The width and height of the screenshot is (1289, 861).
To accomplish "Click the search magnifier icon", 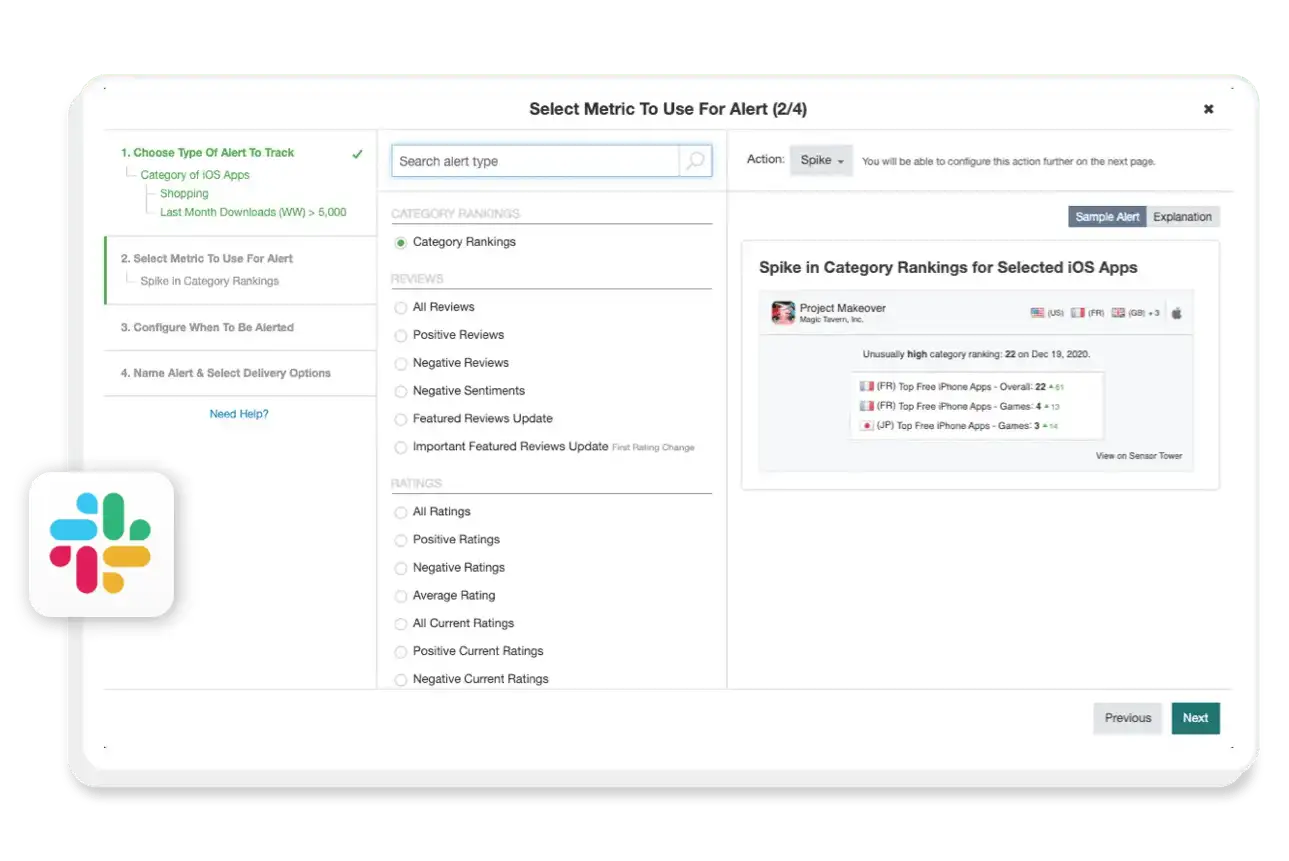I will click(x=696, y=160).
